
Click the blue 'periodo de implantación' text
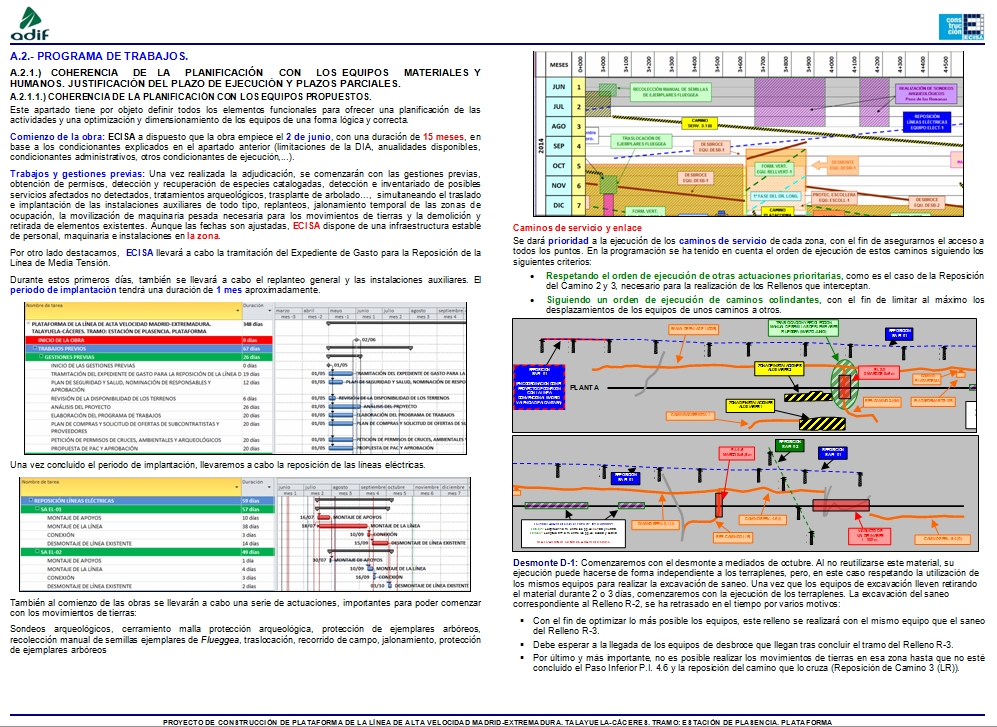63,290
